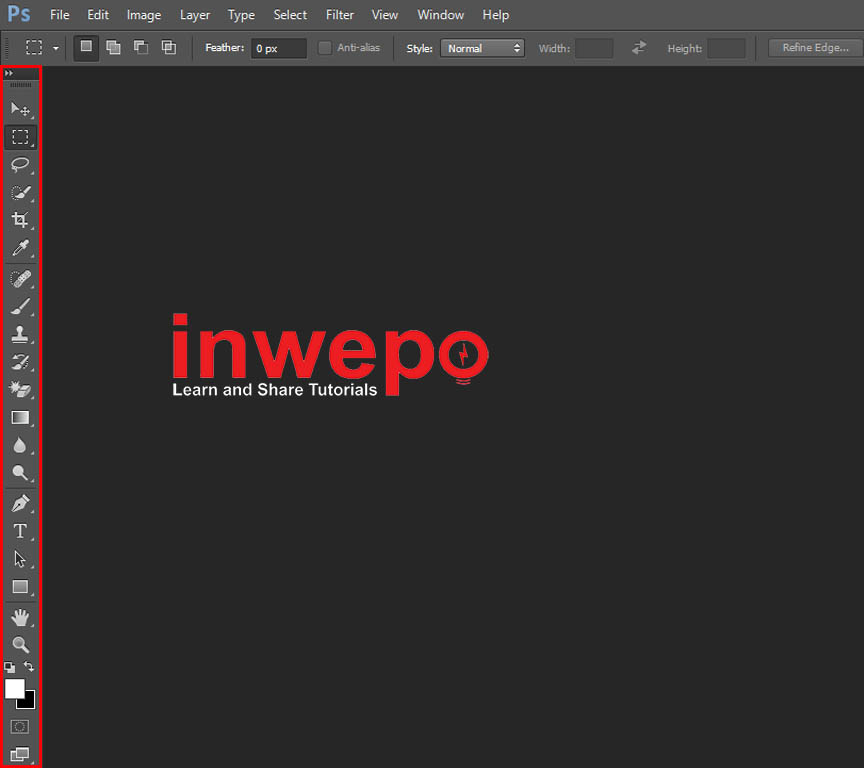Select the Eyedropper tool

20,248
